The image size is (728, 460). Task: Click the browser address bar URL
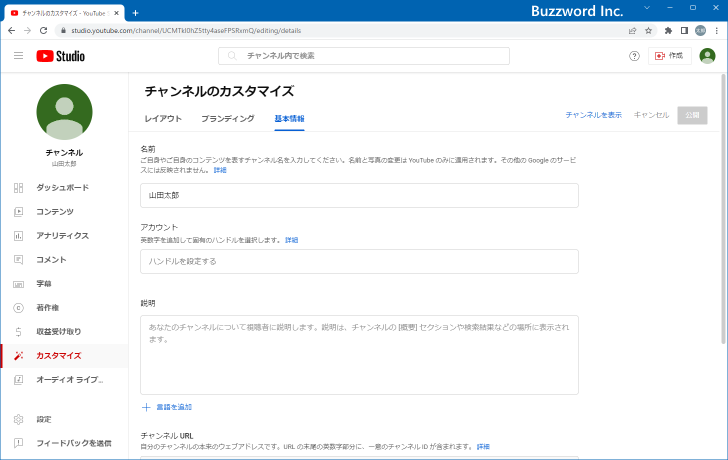click(x=186, y=31)
